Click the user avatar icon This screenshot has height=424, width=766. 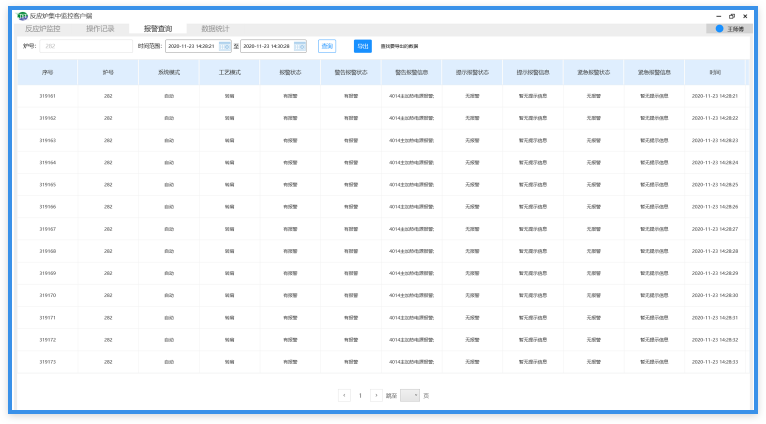(x=719, y=29)
